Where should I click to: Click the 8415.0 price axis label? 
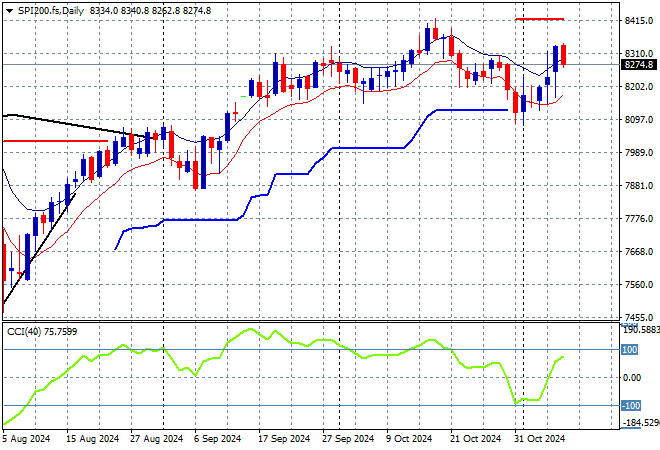[639, 20]
